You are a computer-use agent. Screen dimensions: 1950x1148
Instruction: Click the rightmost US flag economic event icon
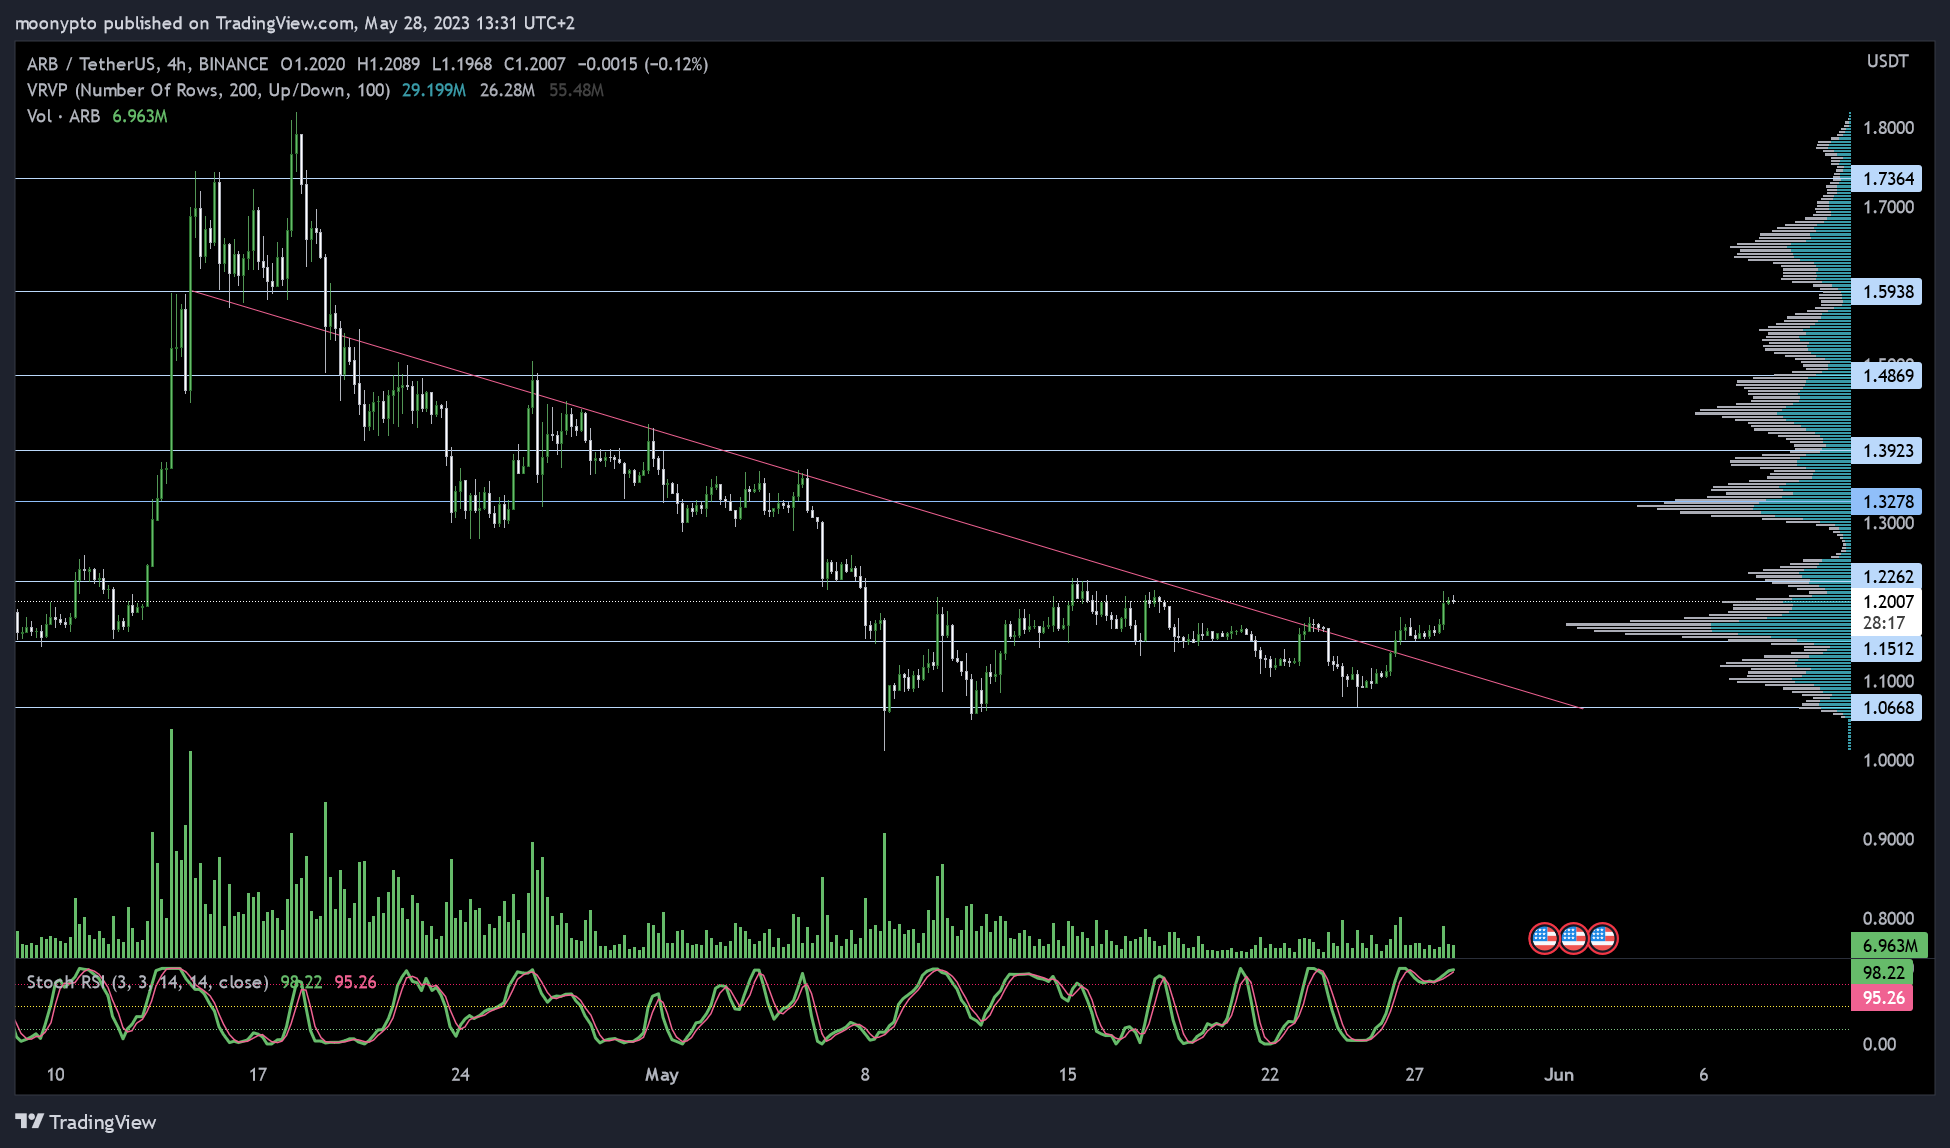pos(1603,938)
